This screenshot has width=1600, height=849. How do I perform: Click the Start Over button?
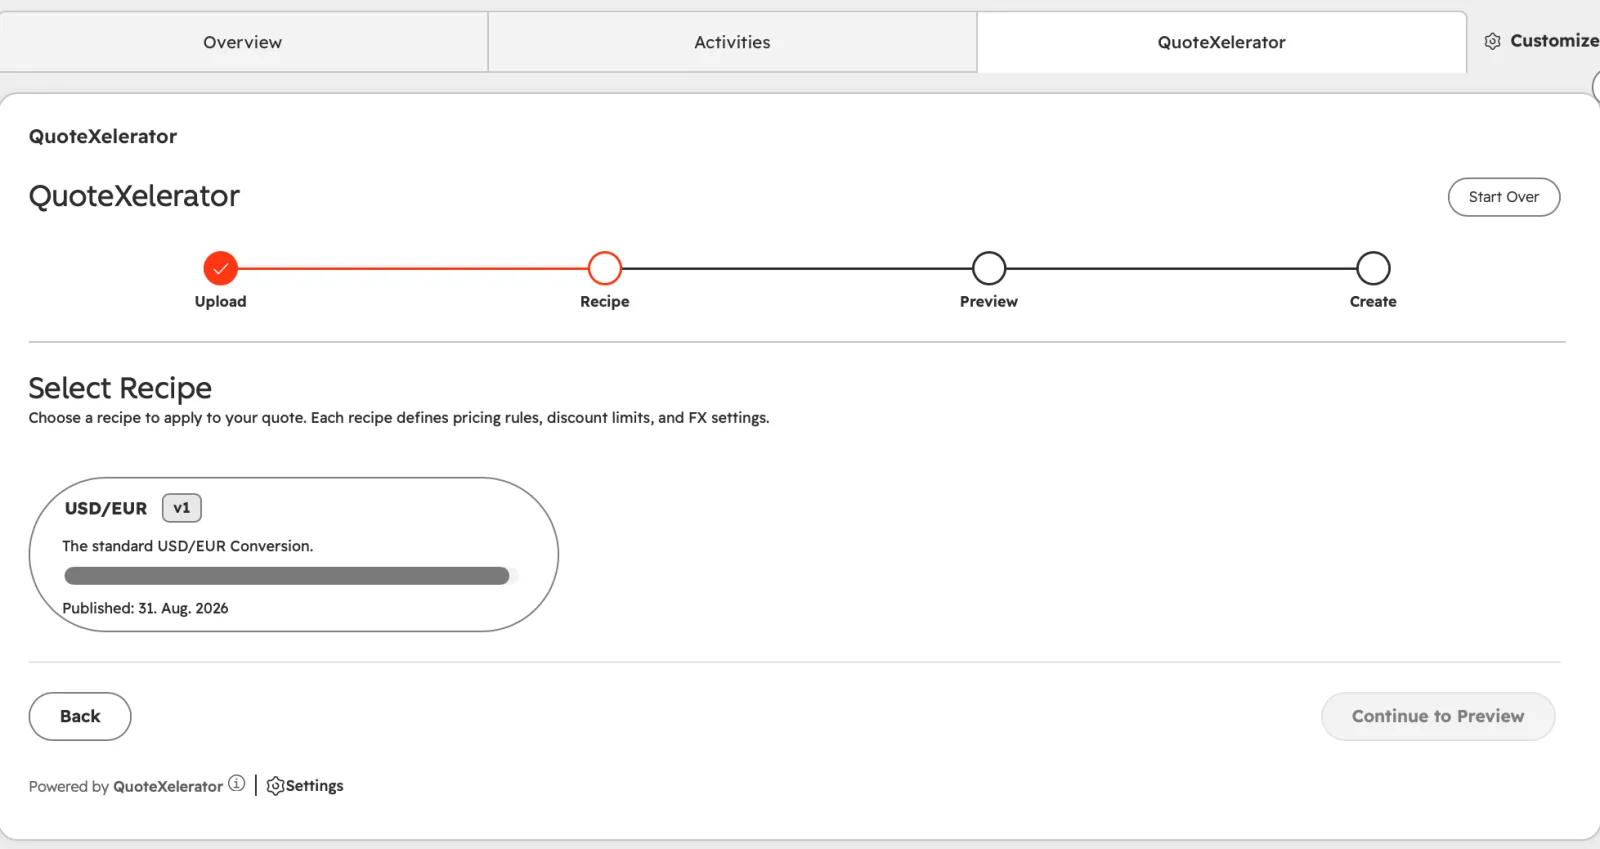point(1503,197)
